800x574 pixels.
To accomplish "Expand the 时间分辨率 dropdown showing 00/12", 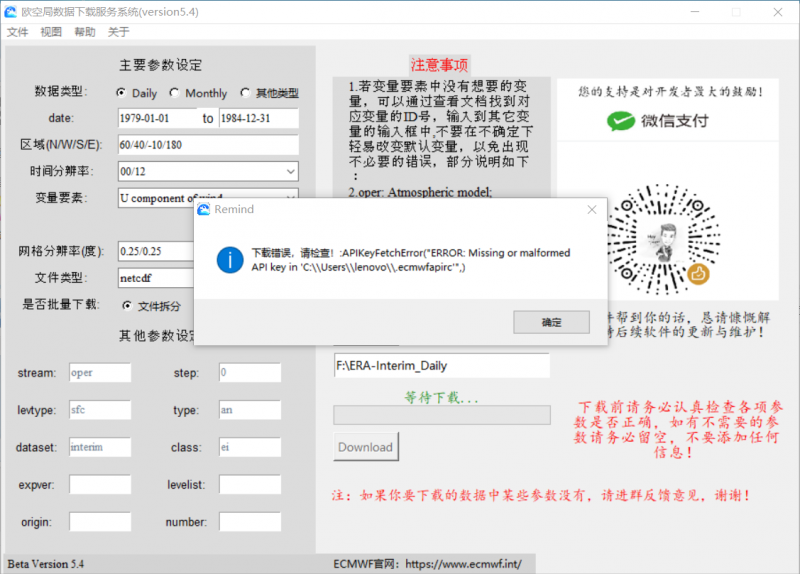I will 290,172.
